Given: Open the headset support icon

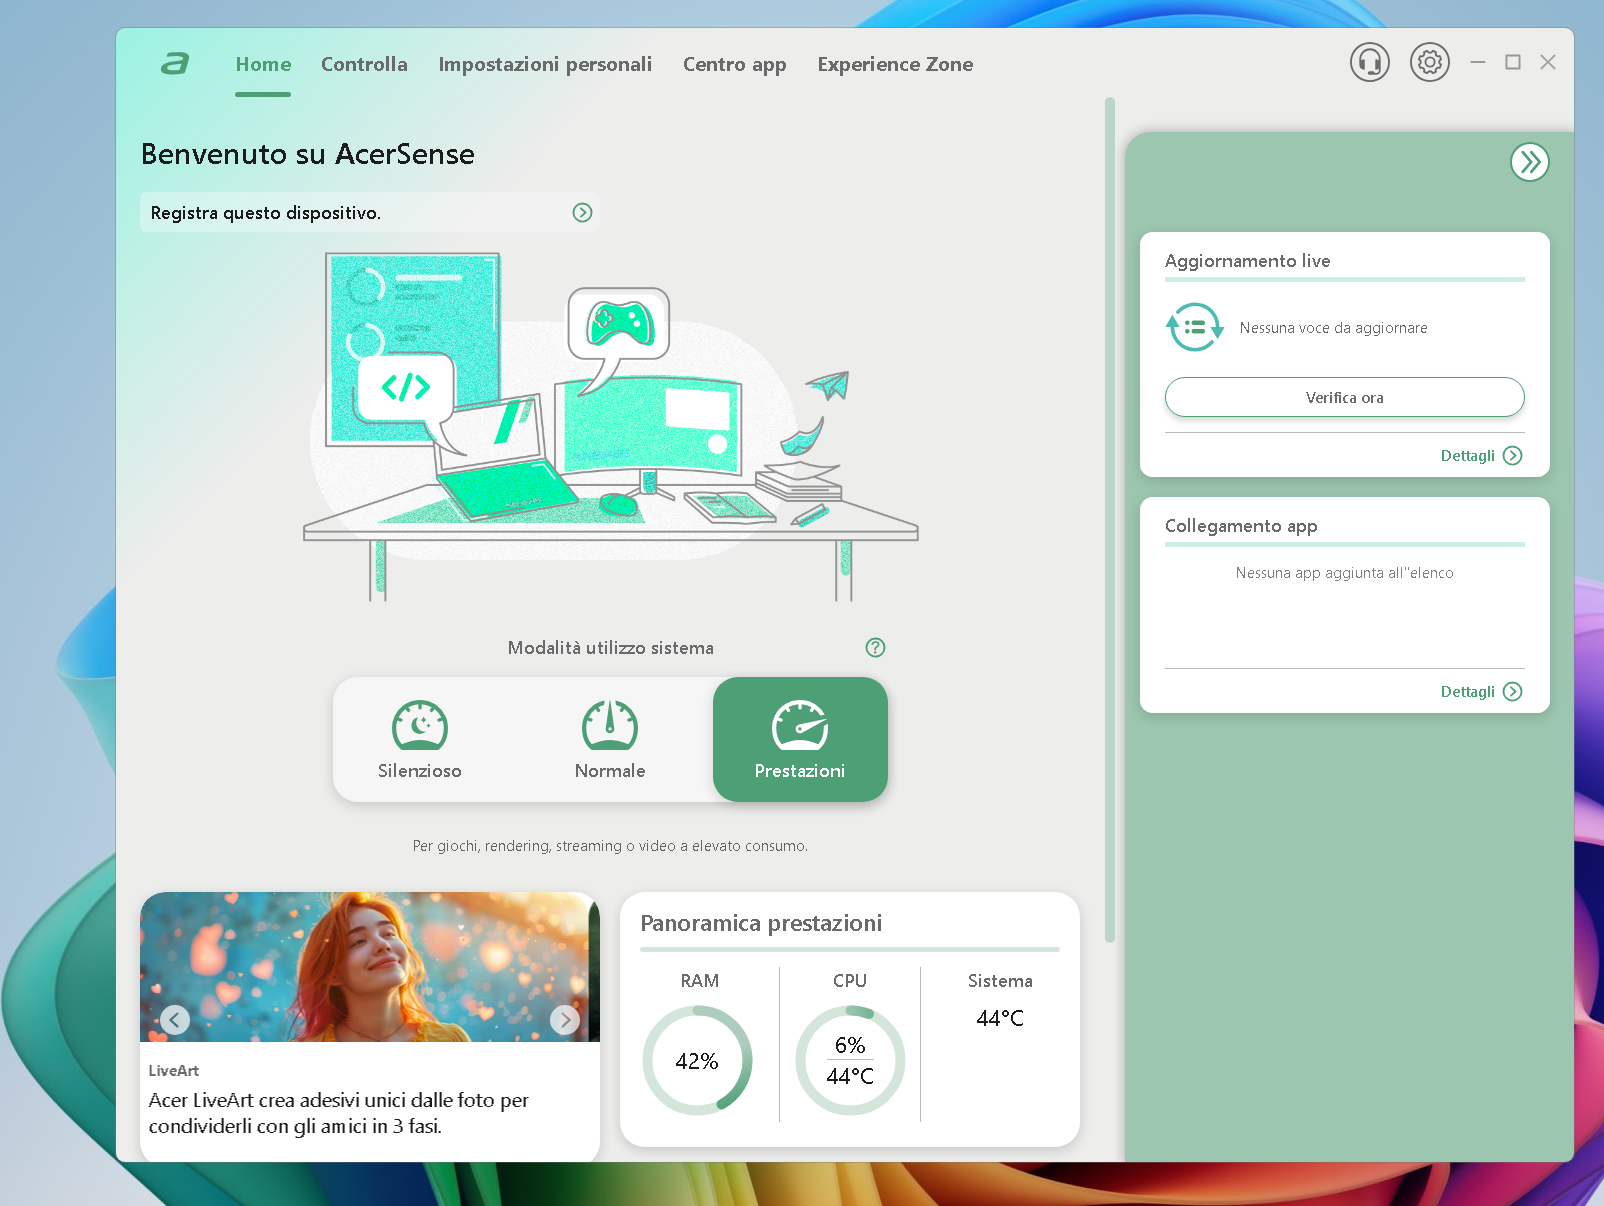Looking at the screenshot, I should tap(1370, 62).
